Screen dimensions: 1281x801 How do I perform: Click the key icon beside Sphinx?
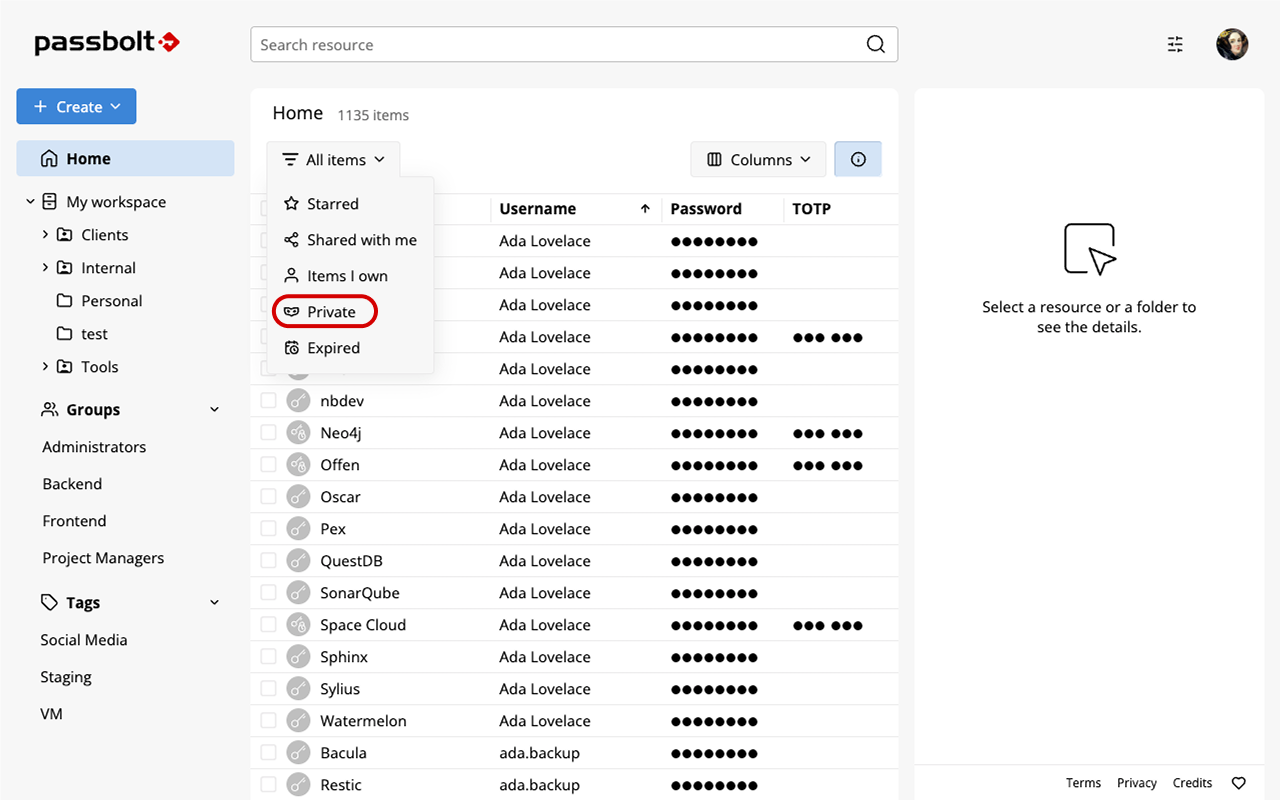[297, 657]
